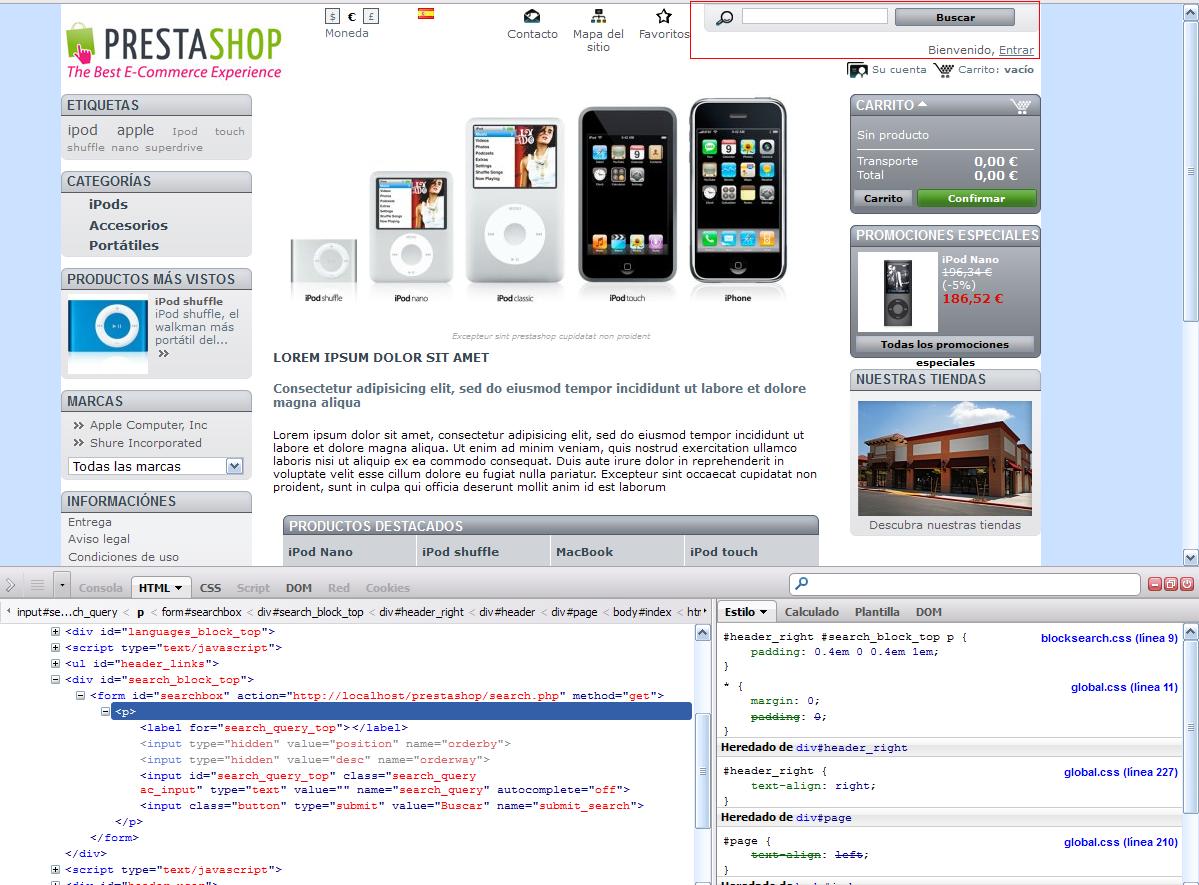
Task: Click the iPod Nano promotion thumbnail
Action: (x=898, y=291)
